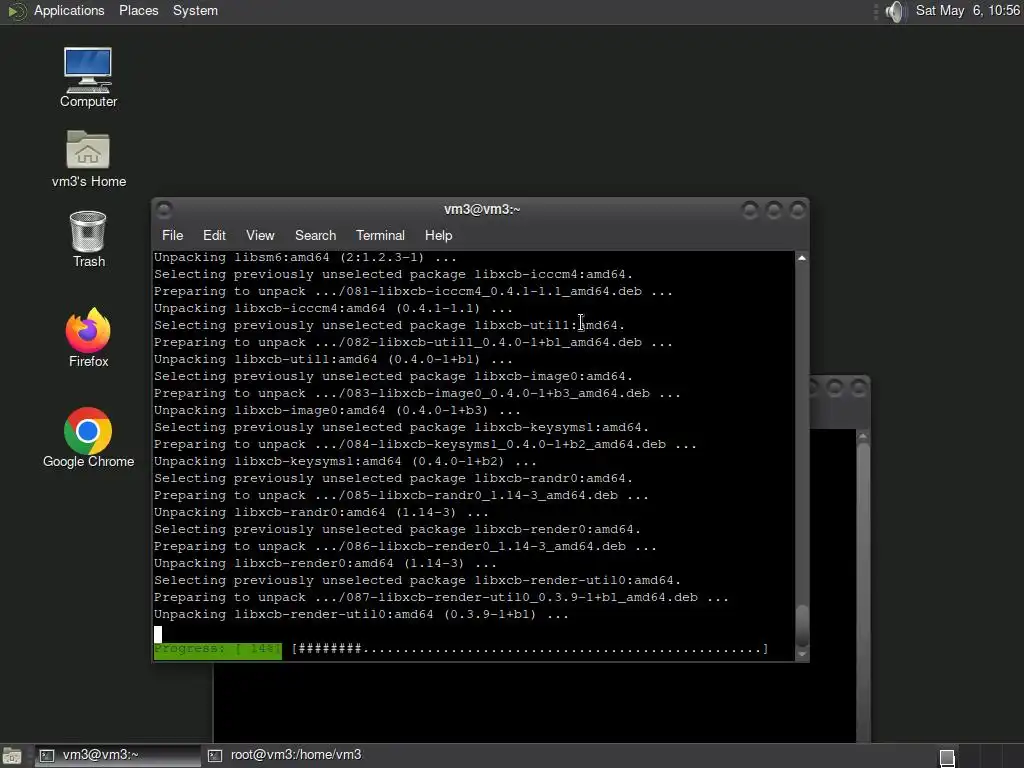Click 'Unpacking libxcb-util1:amd64' line

333,359
